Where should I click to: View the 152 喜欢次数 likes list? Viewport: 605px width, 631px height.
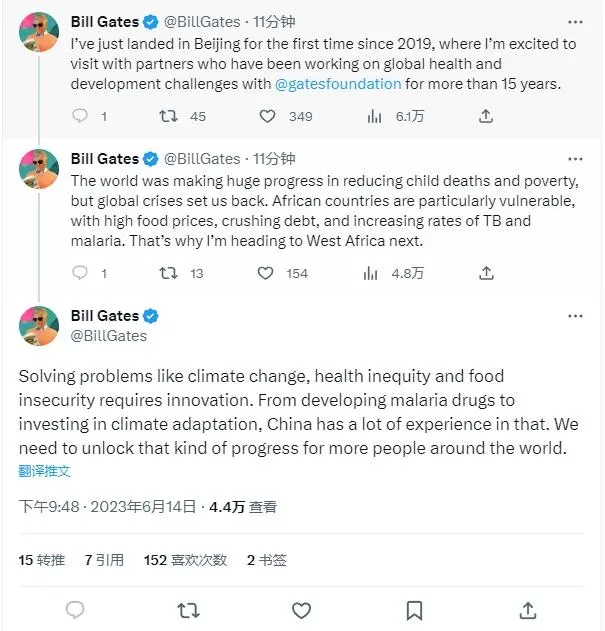(x=185, y=560)
